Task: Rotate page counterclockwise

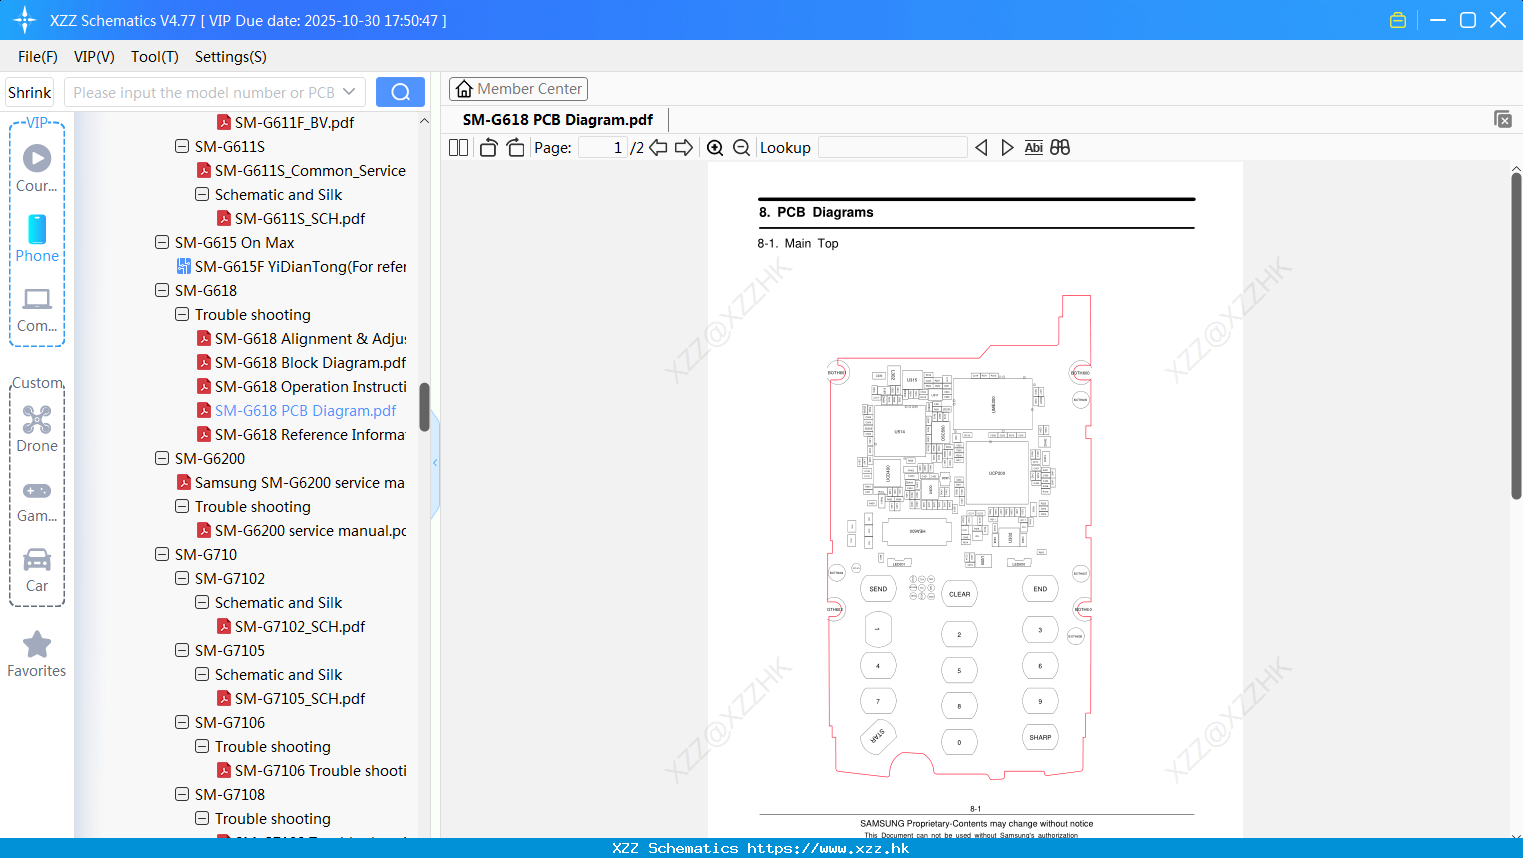Action: coord(488,147)
